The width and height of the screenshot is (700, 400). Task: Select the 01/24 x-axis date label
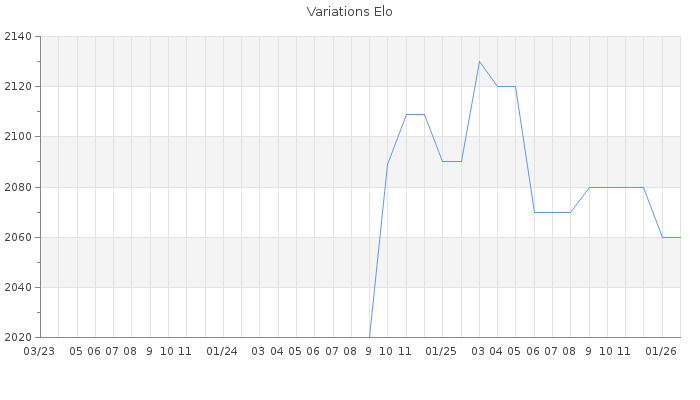click(222, 351)
